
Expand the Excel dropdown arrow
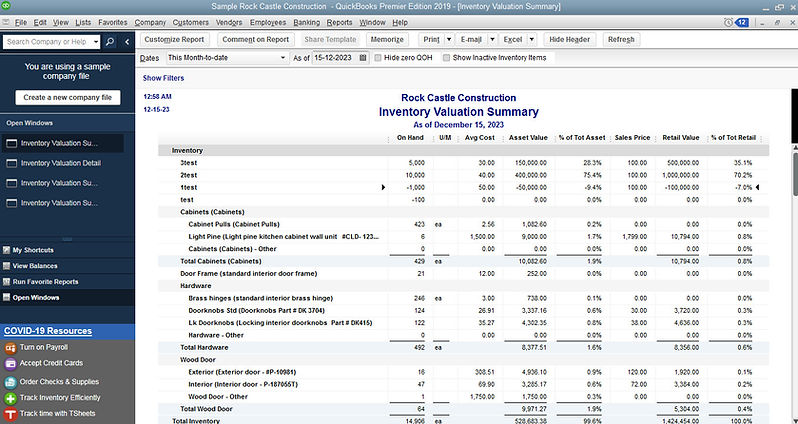point(532,40)
